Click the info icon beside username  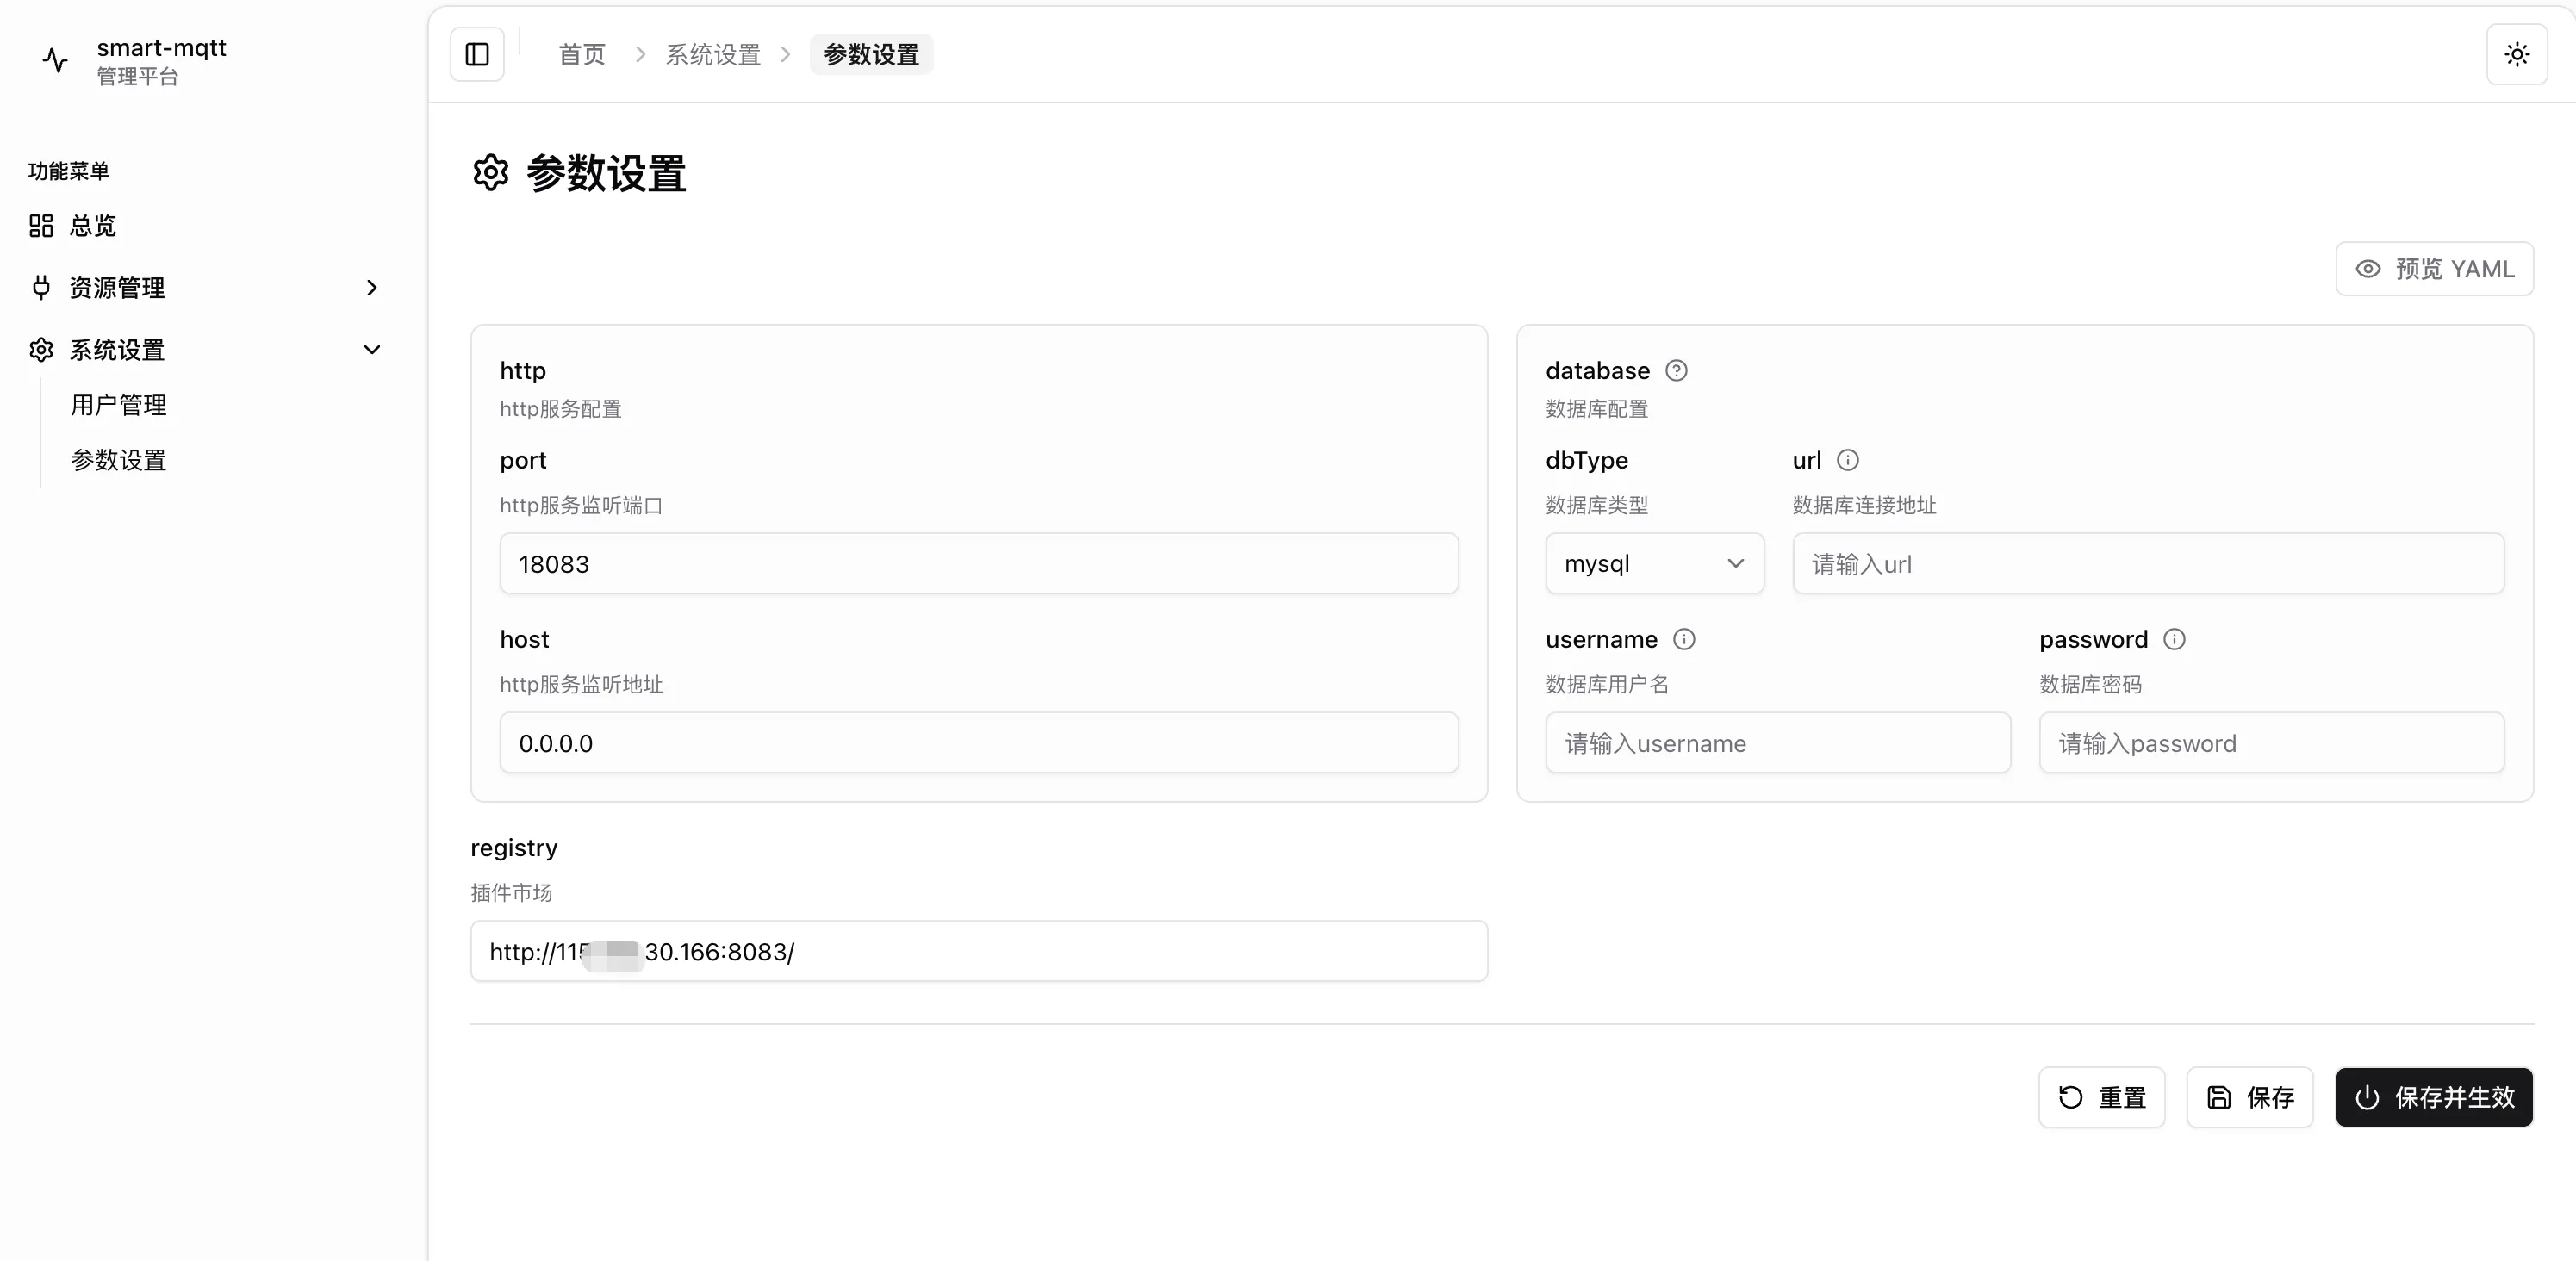point(1684,639)
